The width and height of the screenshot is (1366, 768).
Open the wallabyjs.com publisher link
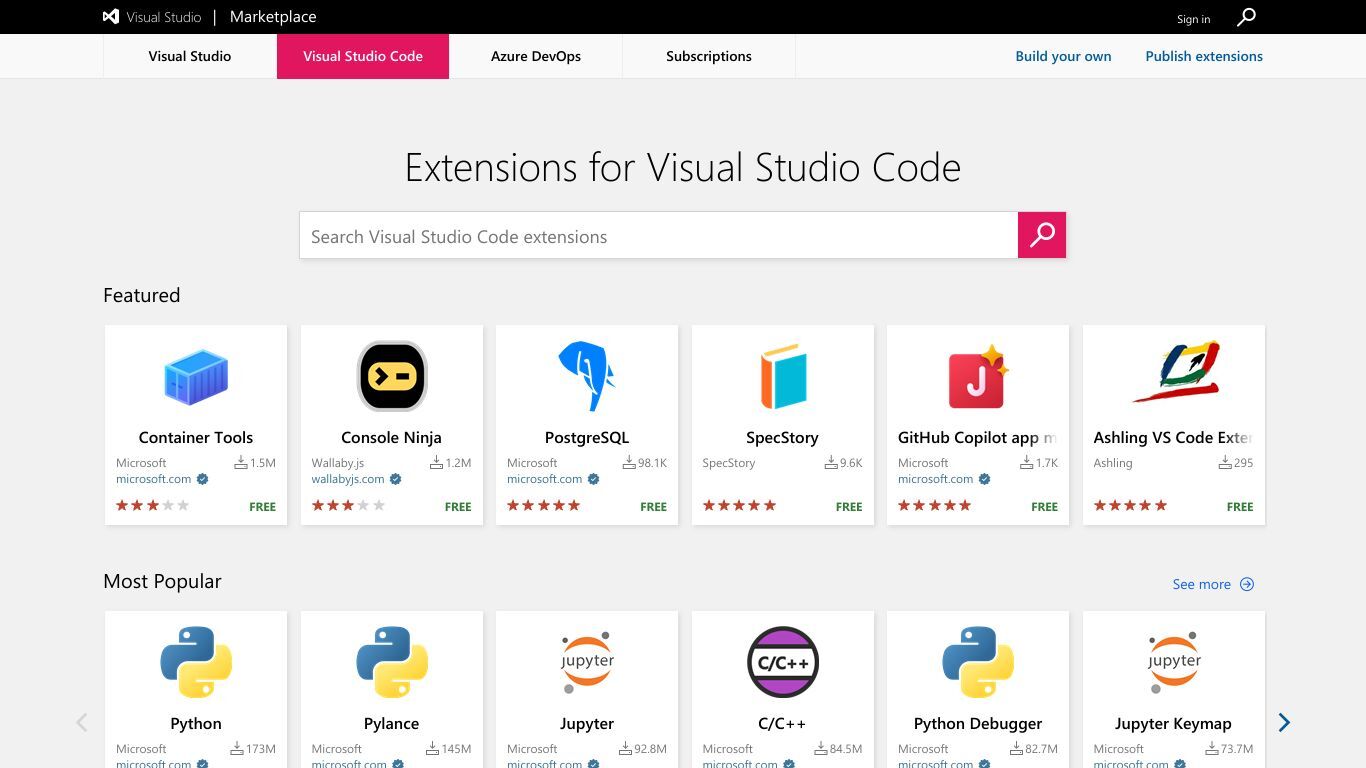click(x=348, y=479)
